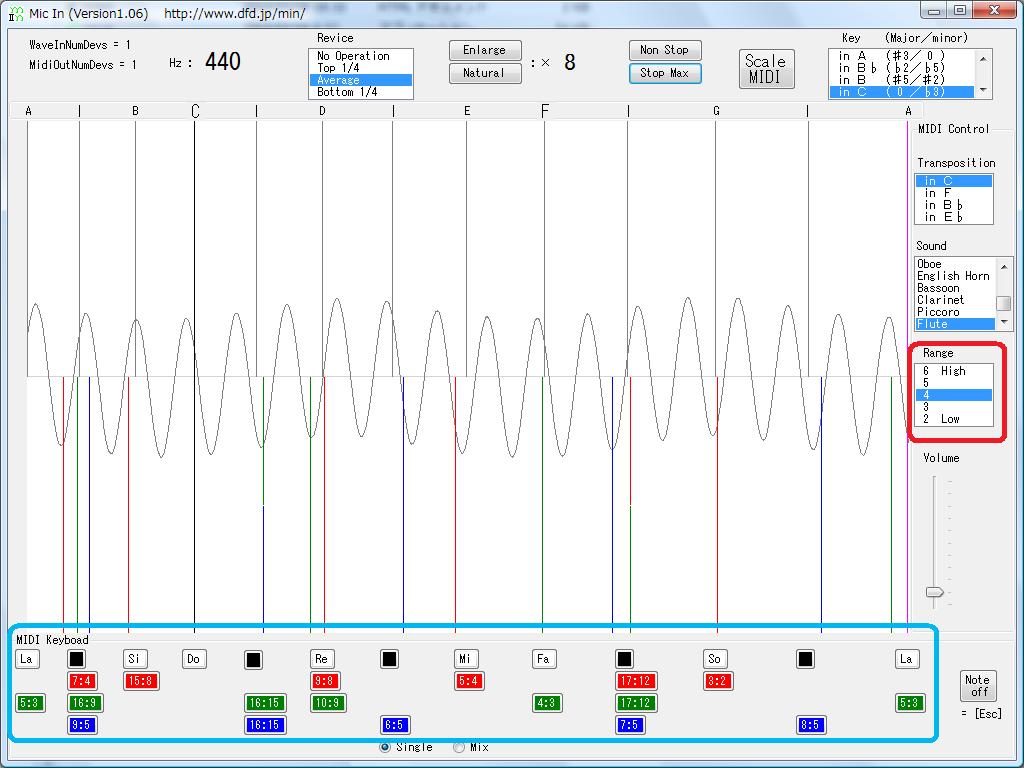
Task: Click the leftmost La key button
Action: pyautogui.click(x=27, y=659)
